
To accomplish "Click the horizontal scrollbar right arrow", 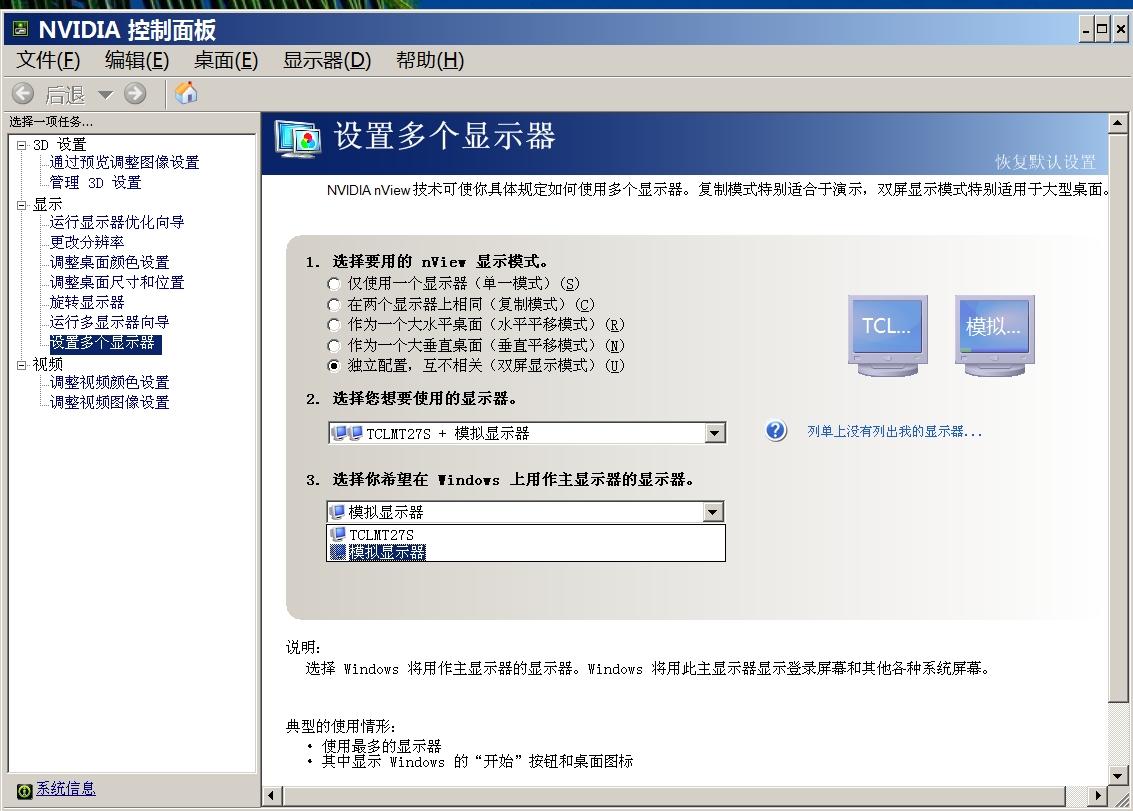I will pos(1098,796).
